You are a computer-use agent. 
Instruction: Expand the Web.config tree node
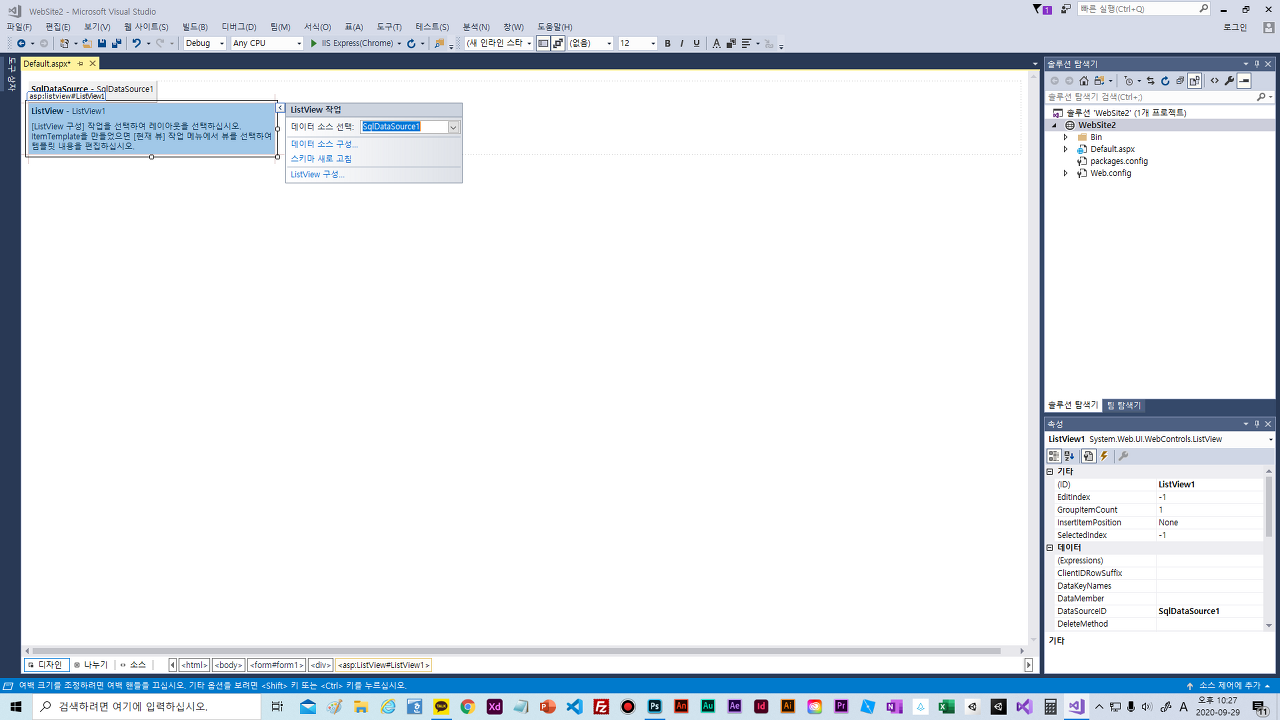point(1066,173)
